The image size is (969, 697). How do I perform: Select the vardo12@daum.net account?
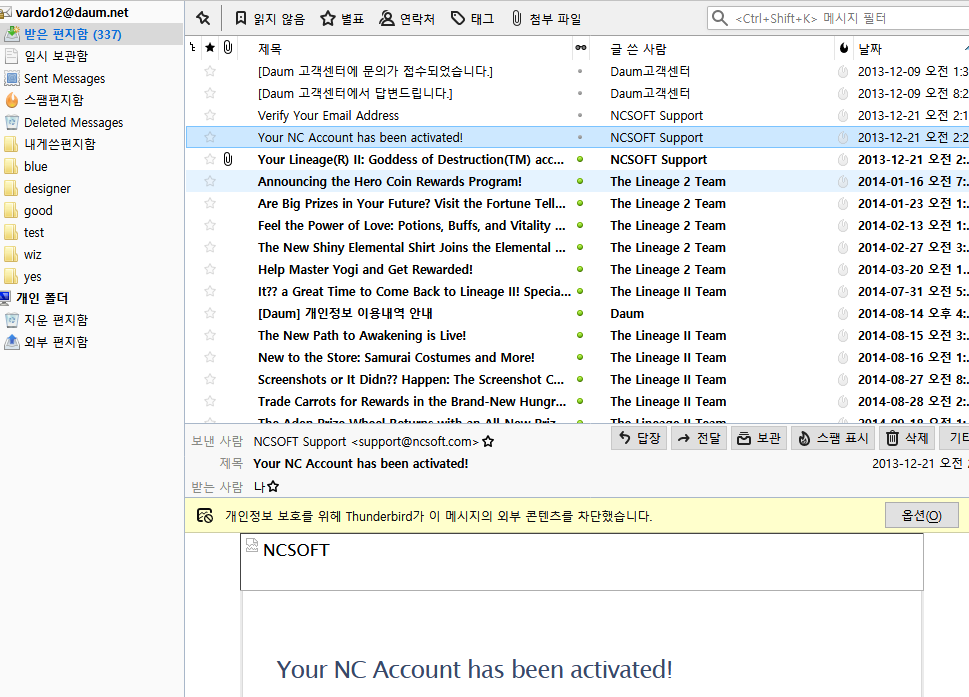71,12
